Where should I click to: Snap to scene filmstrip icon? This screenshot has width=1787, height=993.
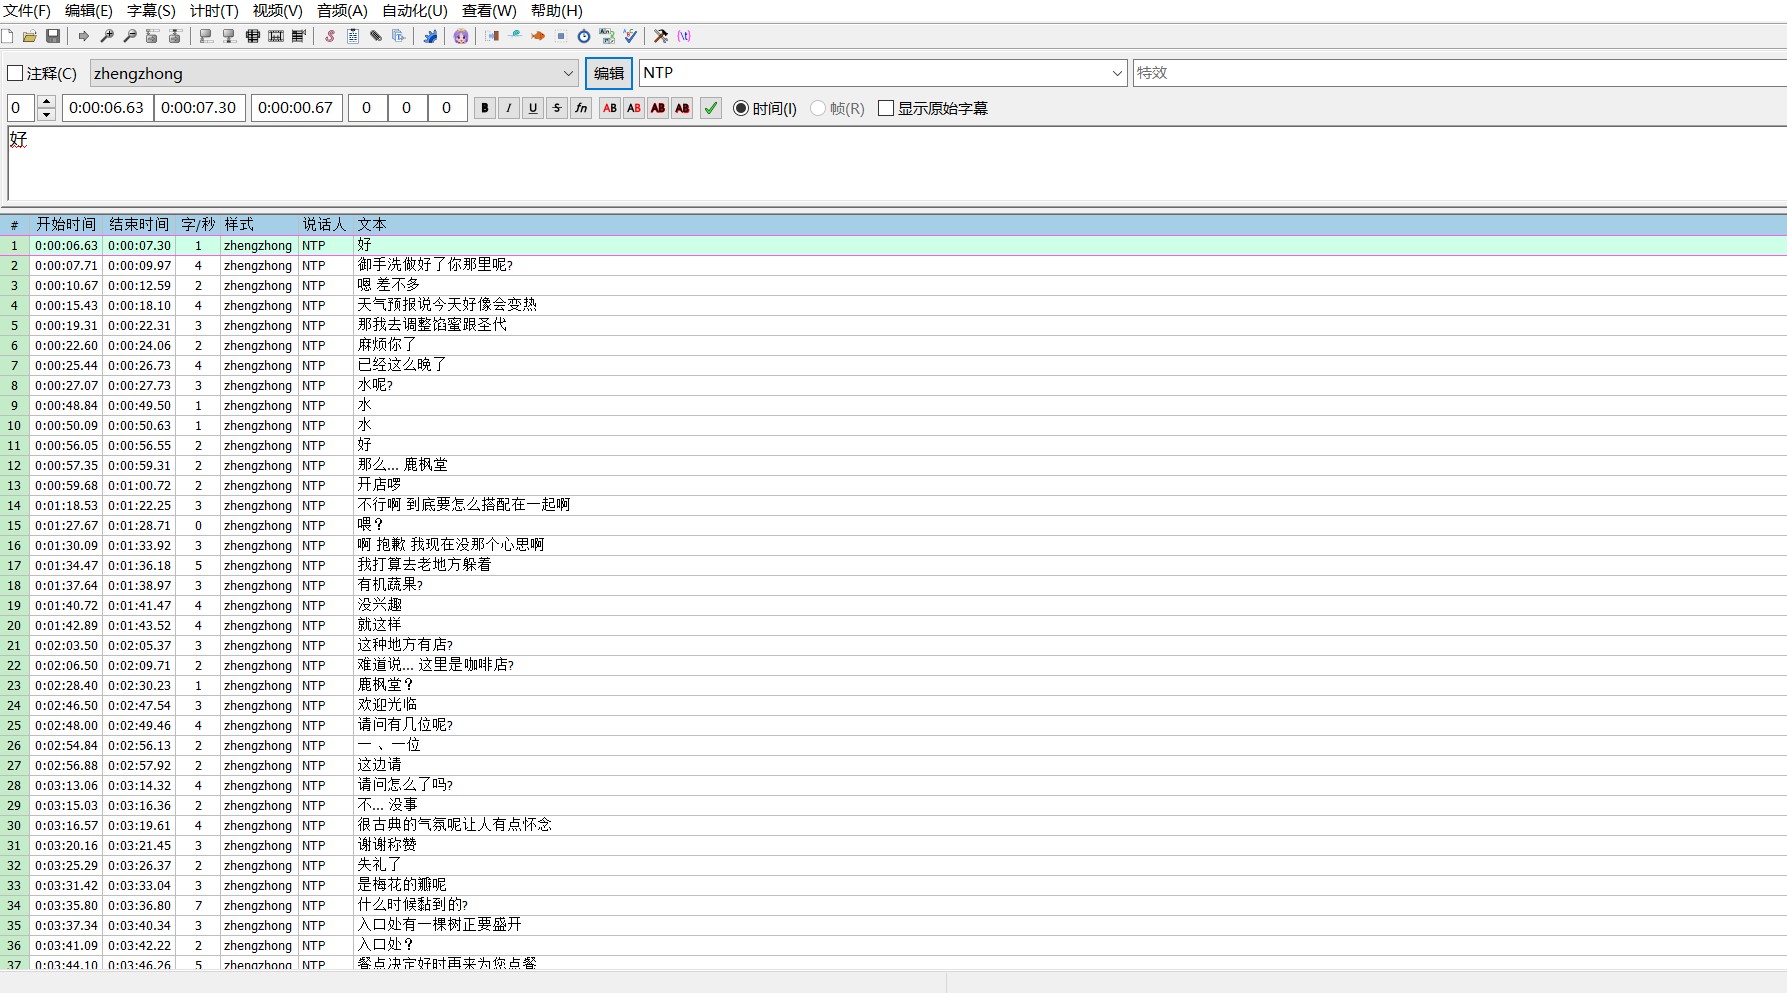click(x=276, y=36)
